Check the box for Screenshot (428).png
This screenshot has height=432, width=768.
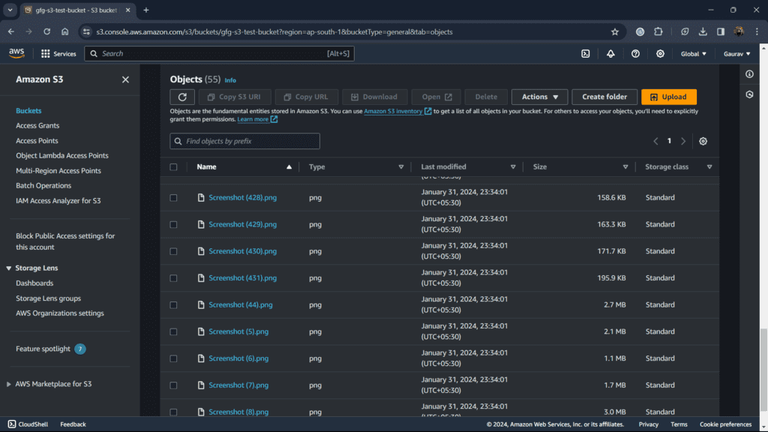coord(173,198)
